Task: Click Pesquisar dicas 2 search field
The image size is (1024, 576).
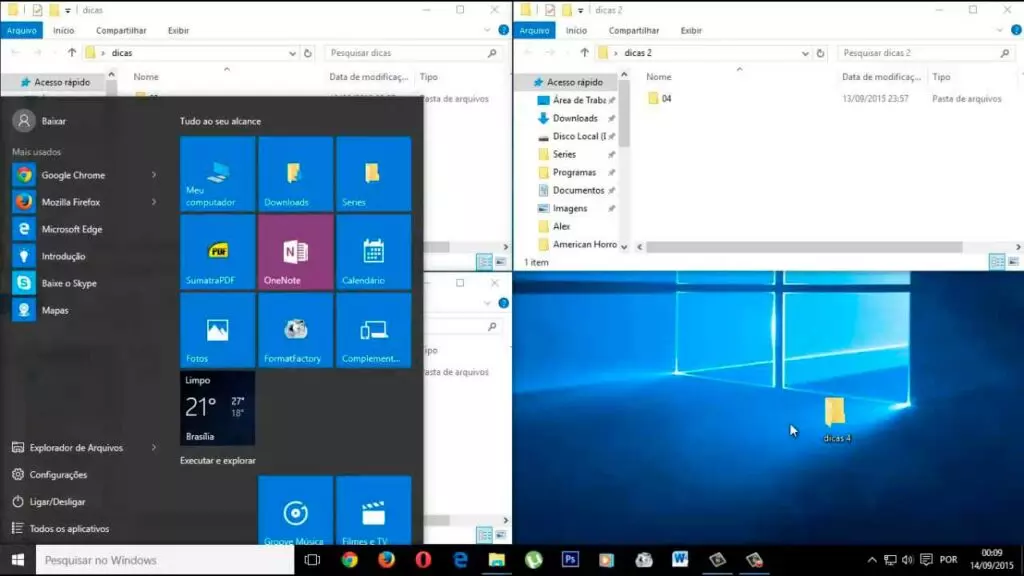Action: tap(926, 53)
